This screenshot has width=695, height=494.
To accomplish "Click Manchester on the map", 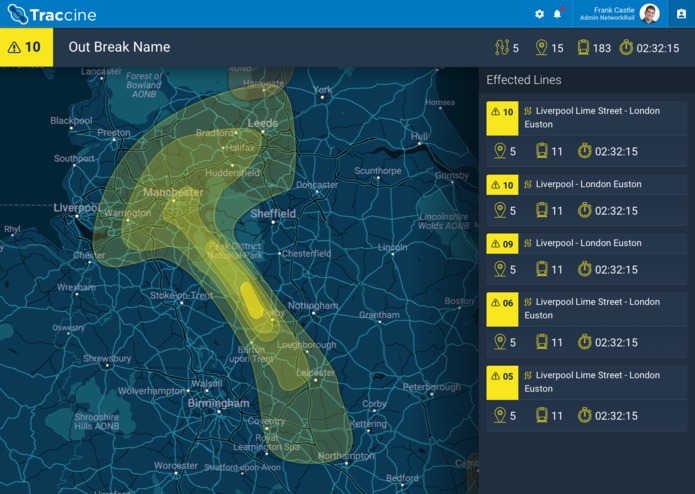I will point(173,192).
